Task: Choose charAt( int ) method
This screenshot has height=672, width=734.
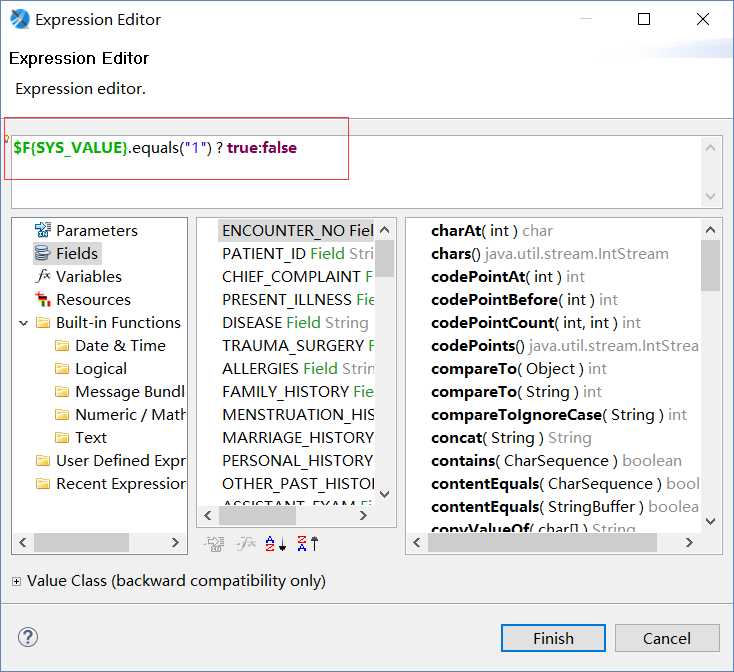Action: (492, 230)
